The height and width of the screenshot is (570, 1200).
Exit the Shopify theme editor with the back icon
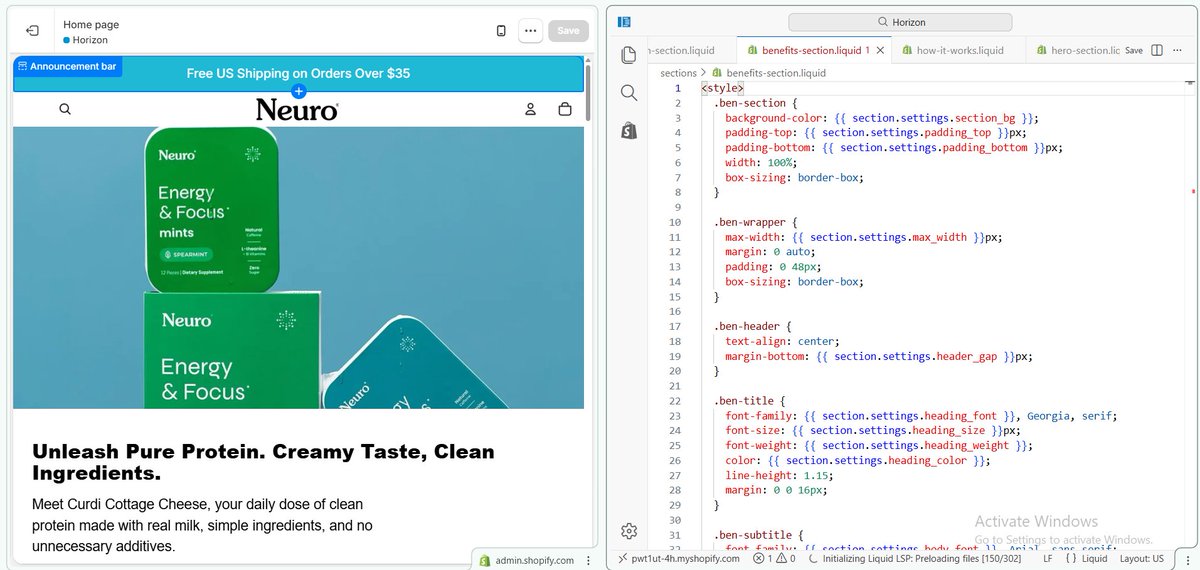[x=33, y=31]
